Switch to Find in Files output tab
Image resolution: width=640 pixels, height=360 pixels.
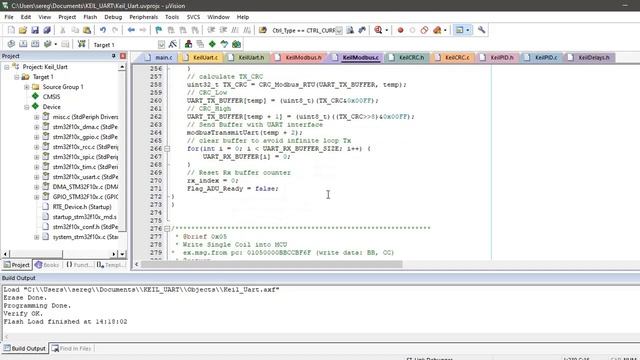pos(72,349)
